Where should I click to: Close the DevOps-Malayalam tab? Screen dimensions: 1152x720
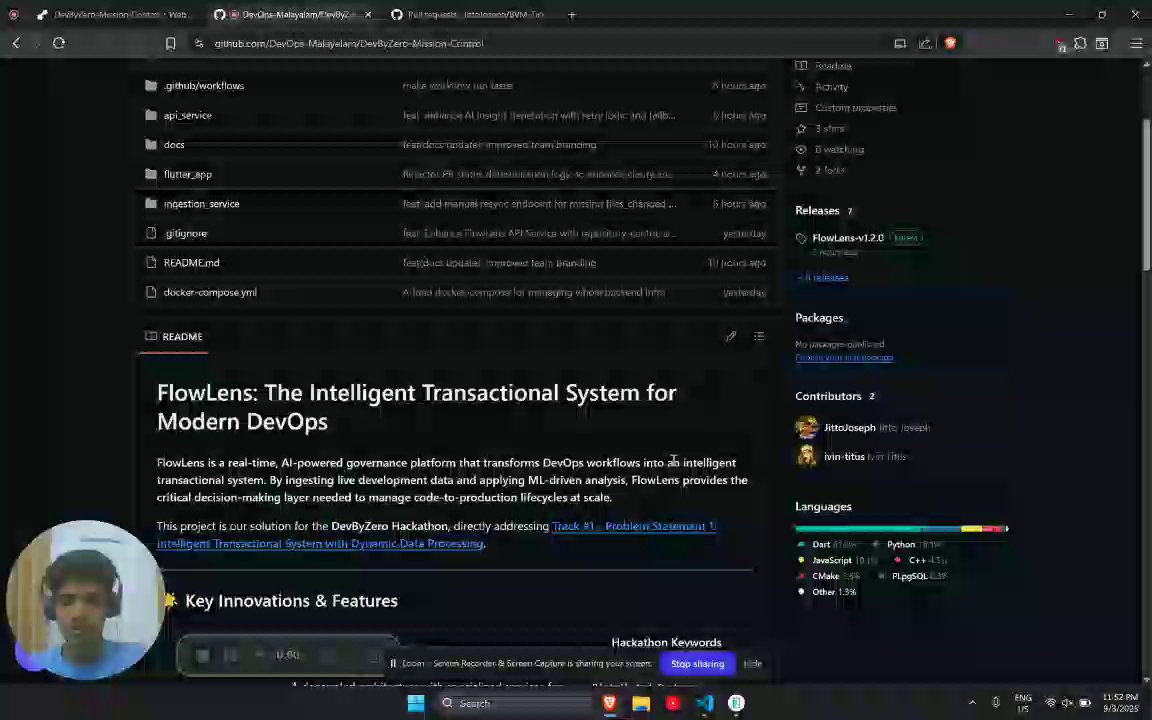367,14
